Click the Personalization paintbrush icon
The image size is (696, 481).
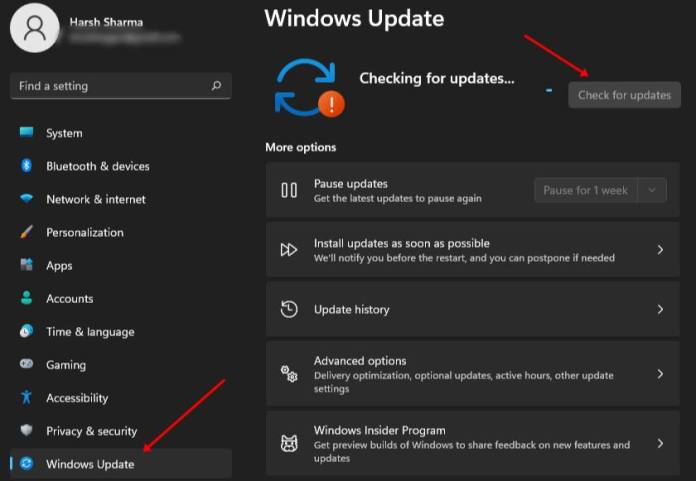coord(26,232)
